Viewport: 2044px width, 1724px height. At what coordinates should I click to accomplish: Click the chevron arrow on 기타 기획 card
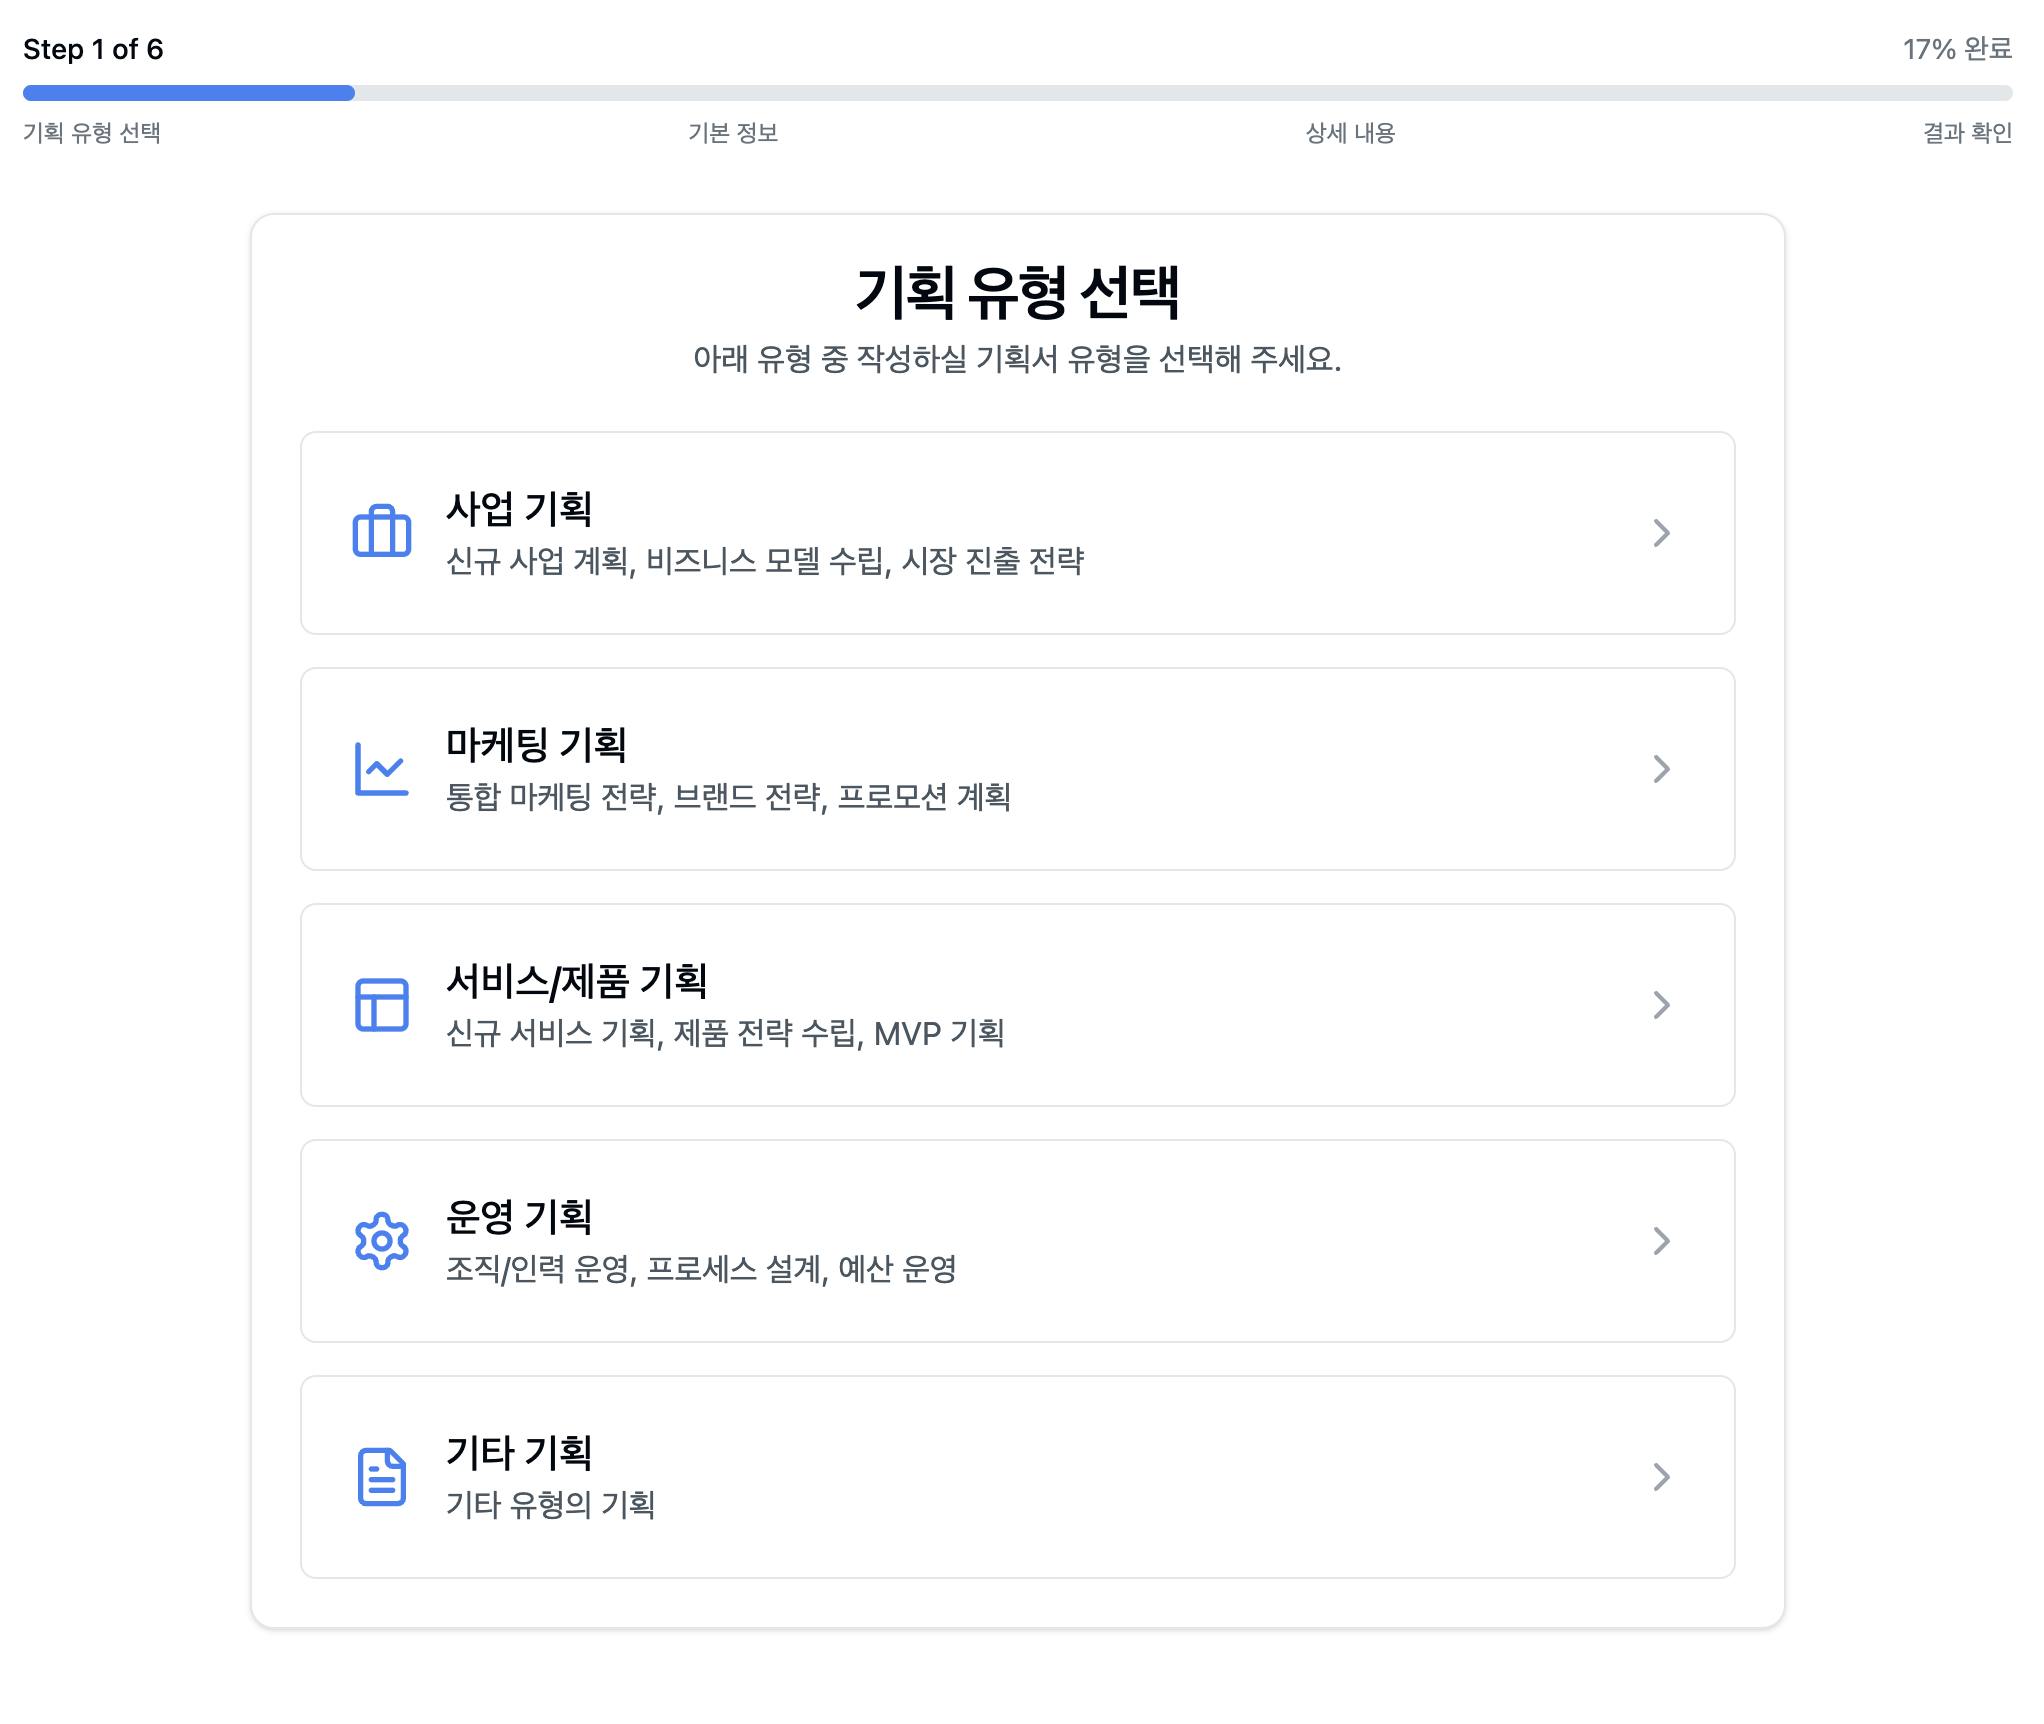[x=1661, y=1477]
